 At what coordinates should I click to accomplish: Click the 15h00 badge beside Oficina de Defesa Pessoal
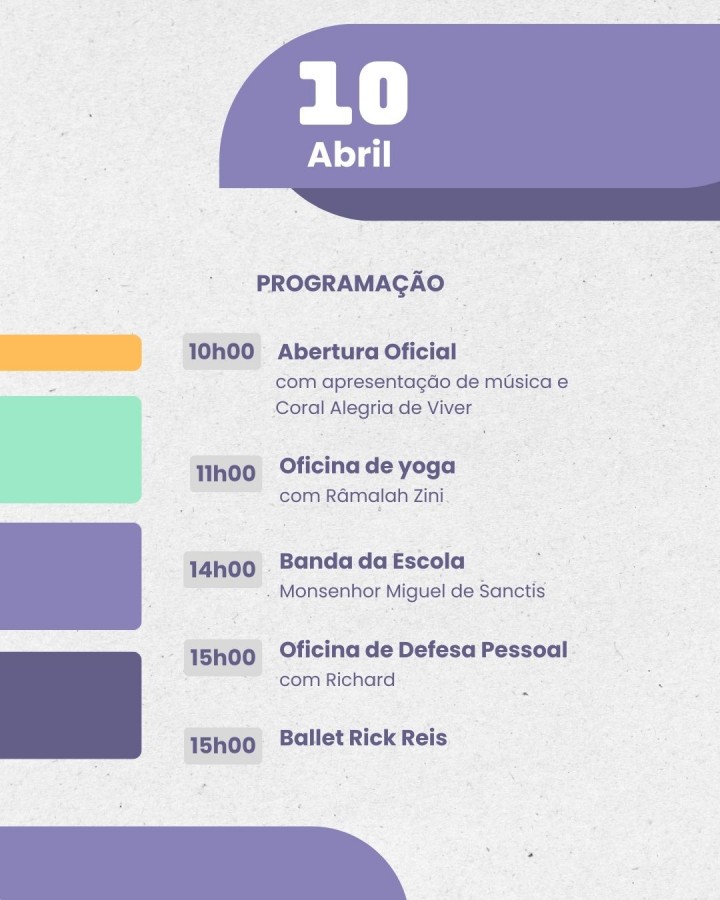[223, 657]
